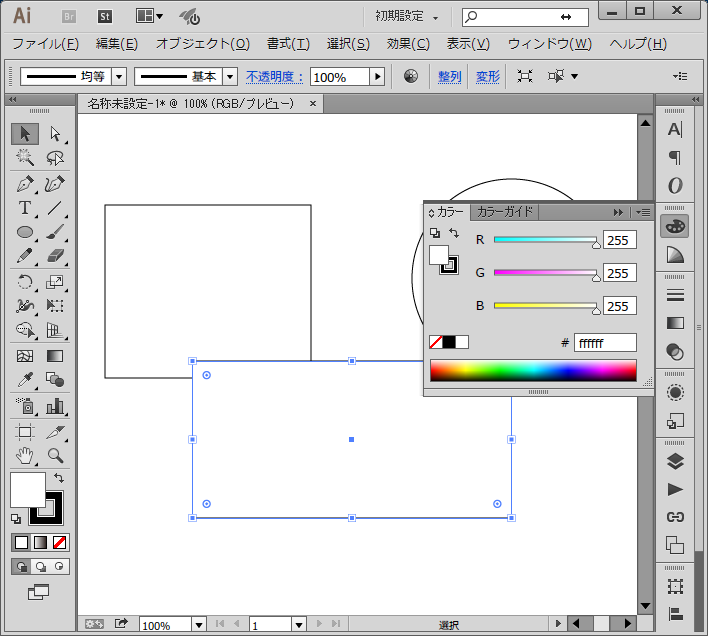Screen dimensions: 708x636
Task: Choose the Symbol Sprayer tool
Action: (x=25, y=406)
